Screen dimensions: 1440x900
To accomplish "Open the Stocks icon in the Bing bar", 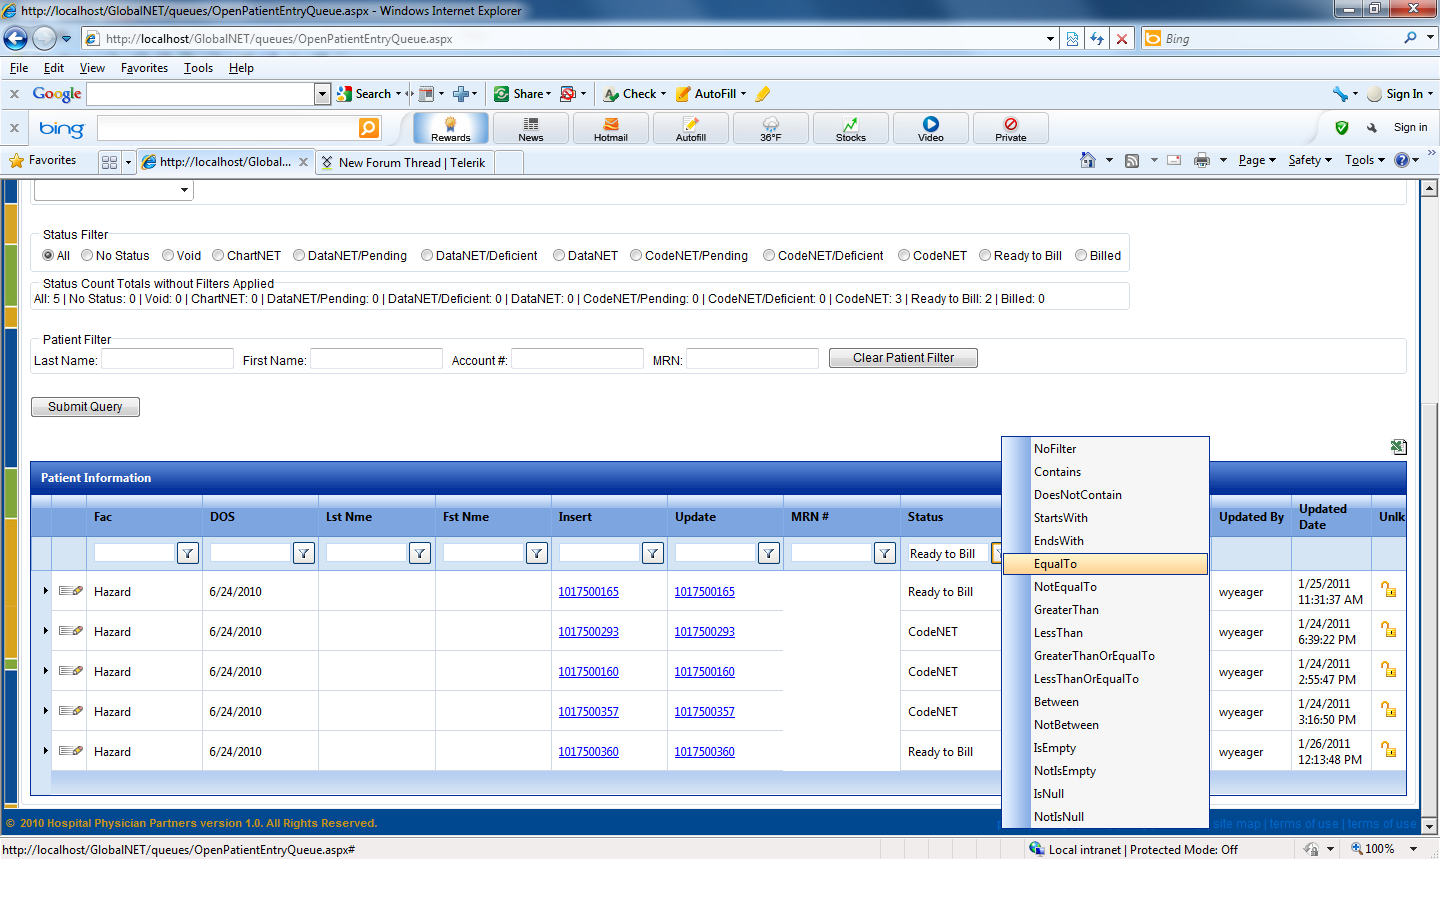I will point(850,128).
